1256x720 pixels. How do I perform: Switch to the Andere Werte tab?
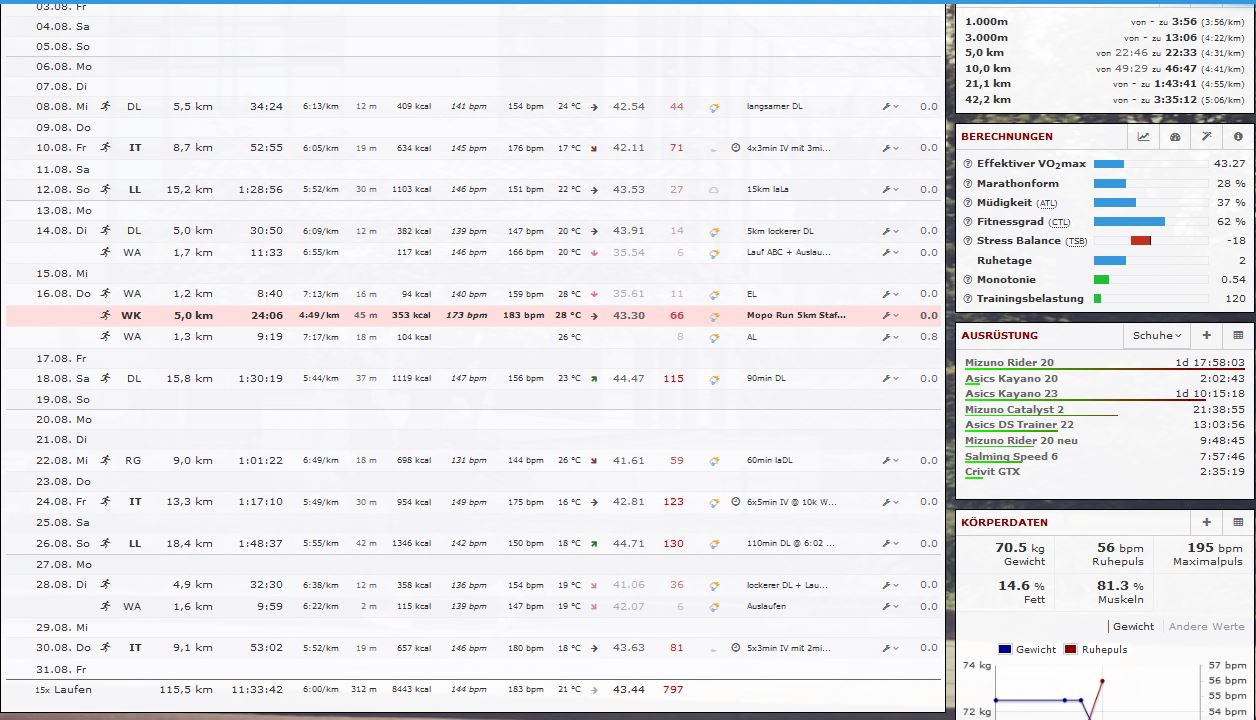coord(1207,626)
